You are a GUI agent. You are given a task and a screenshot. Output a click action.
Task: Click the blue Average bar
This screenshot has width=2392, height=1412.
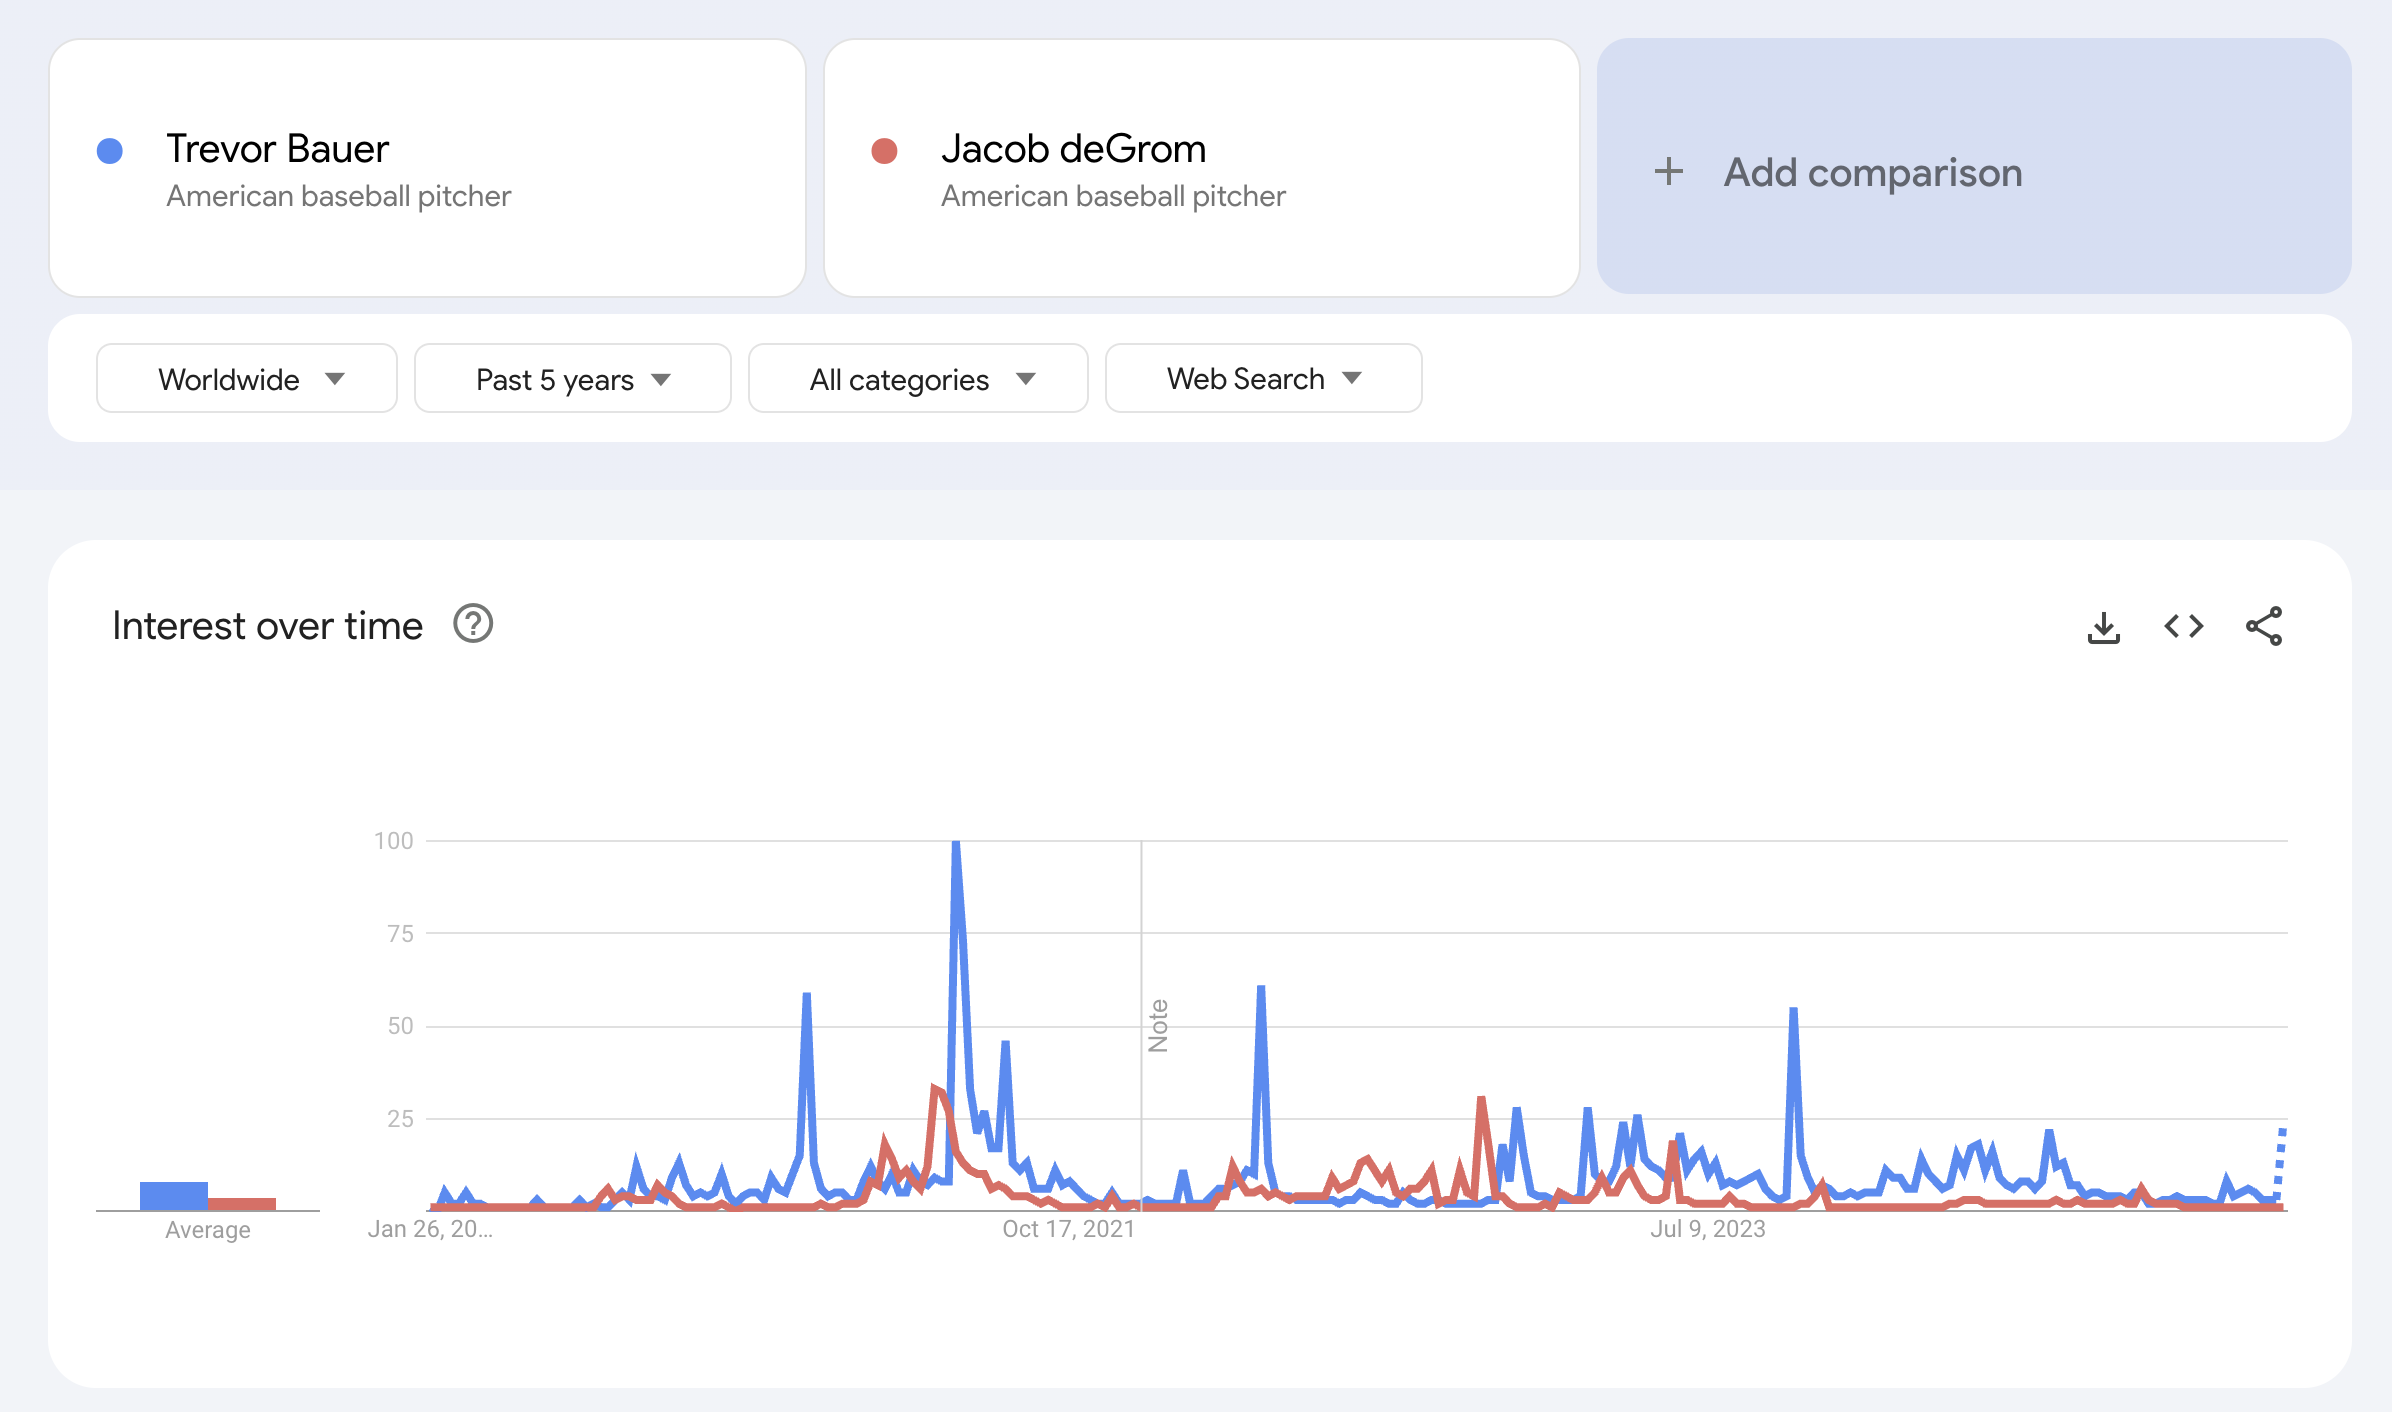tap(173, 1195)
